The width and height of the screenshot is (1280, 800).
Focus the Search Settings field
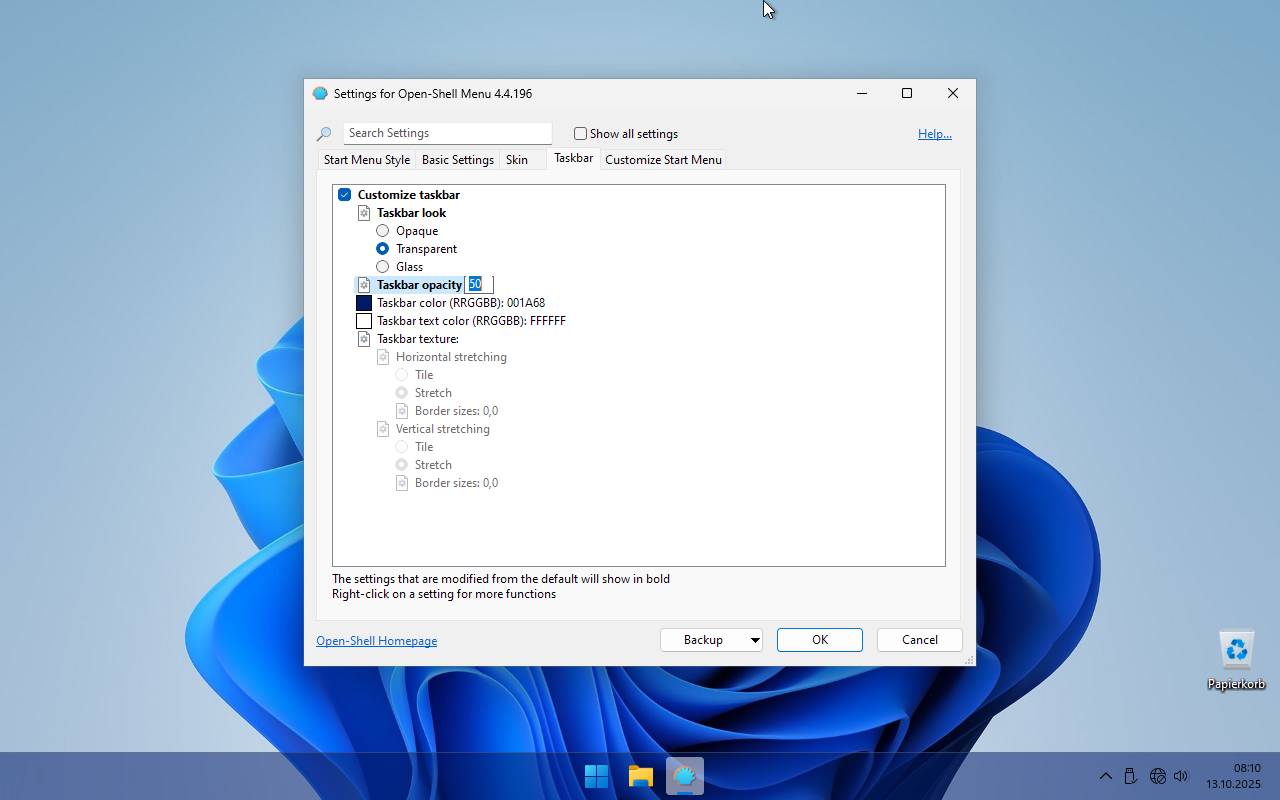(447, 133)
